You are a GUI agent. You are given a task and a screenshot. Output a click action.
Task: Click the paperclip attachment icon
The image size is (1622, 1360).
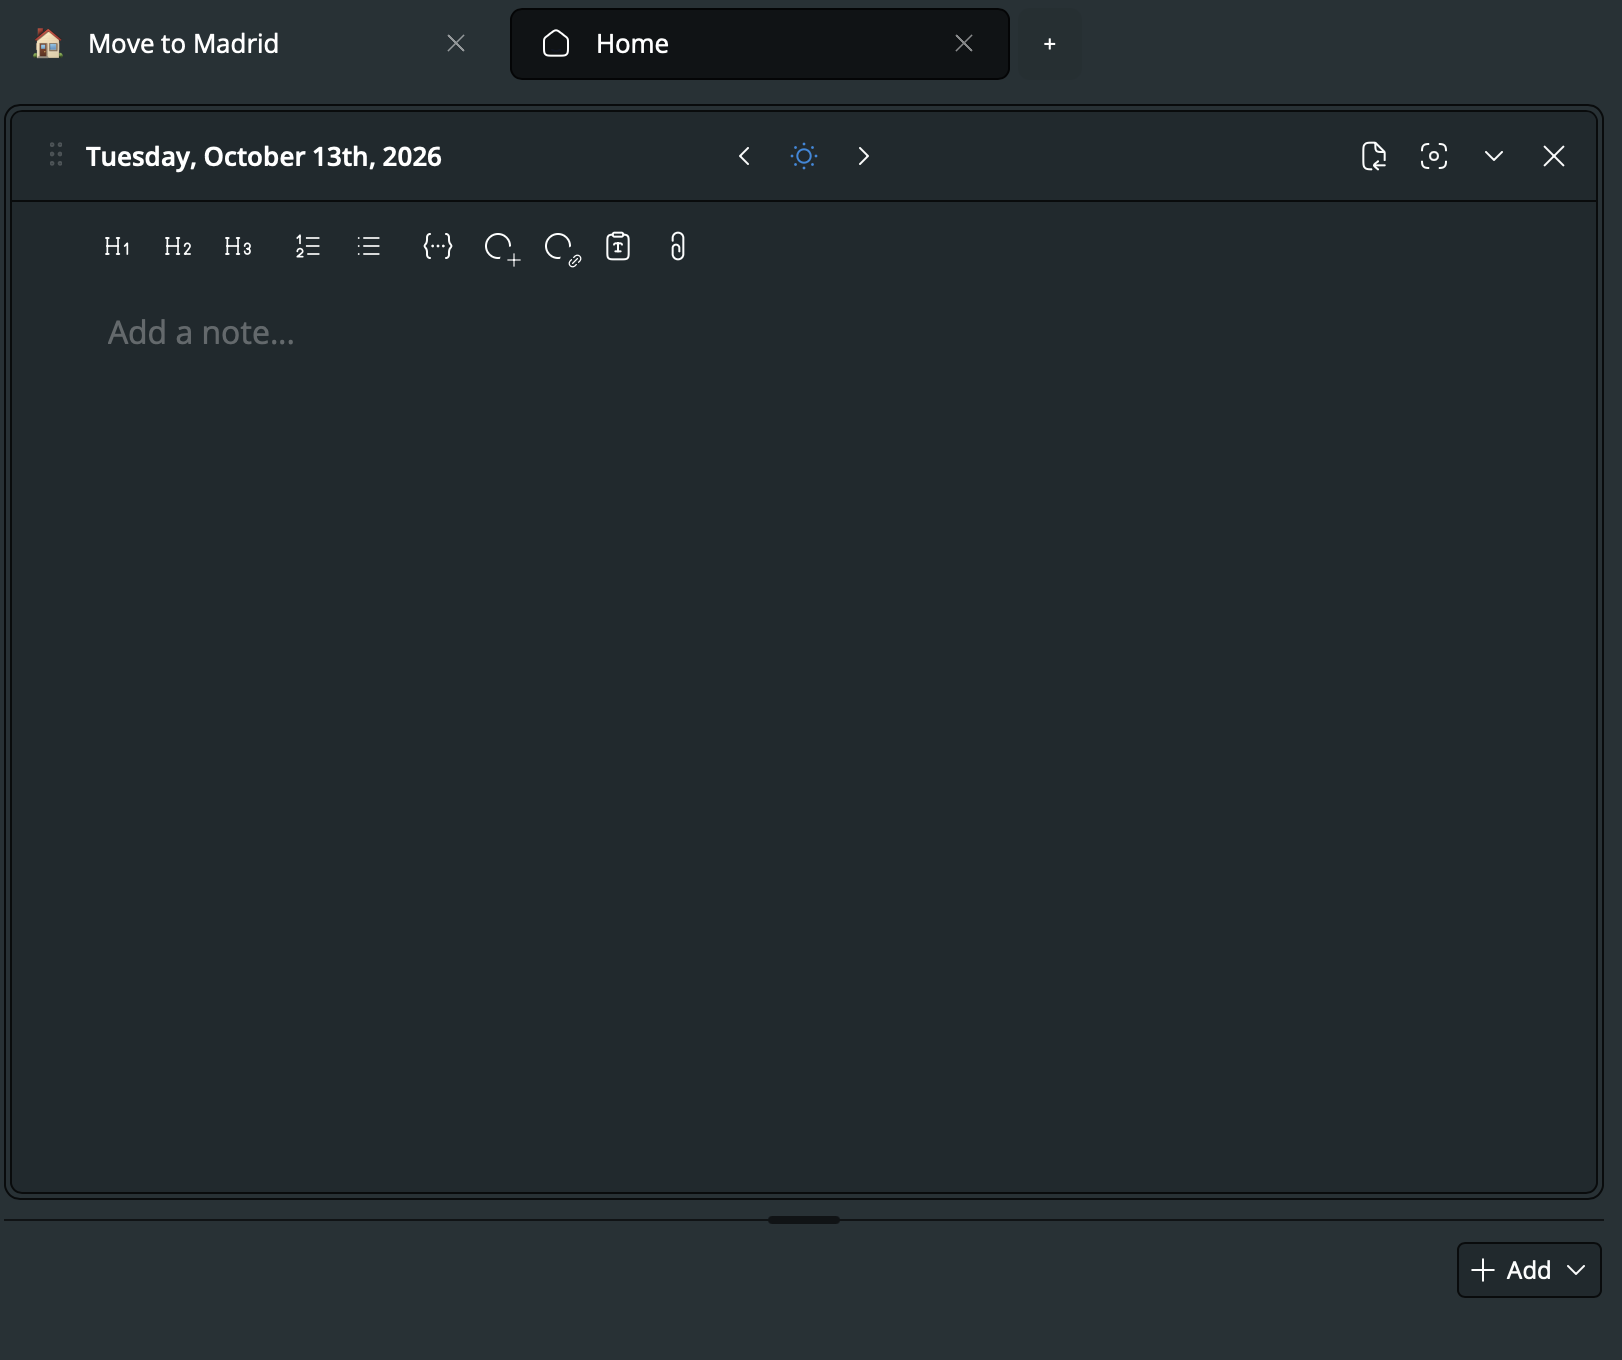(x=678, y=247)
